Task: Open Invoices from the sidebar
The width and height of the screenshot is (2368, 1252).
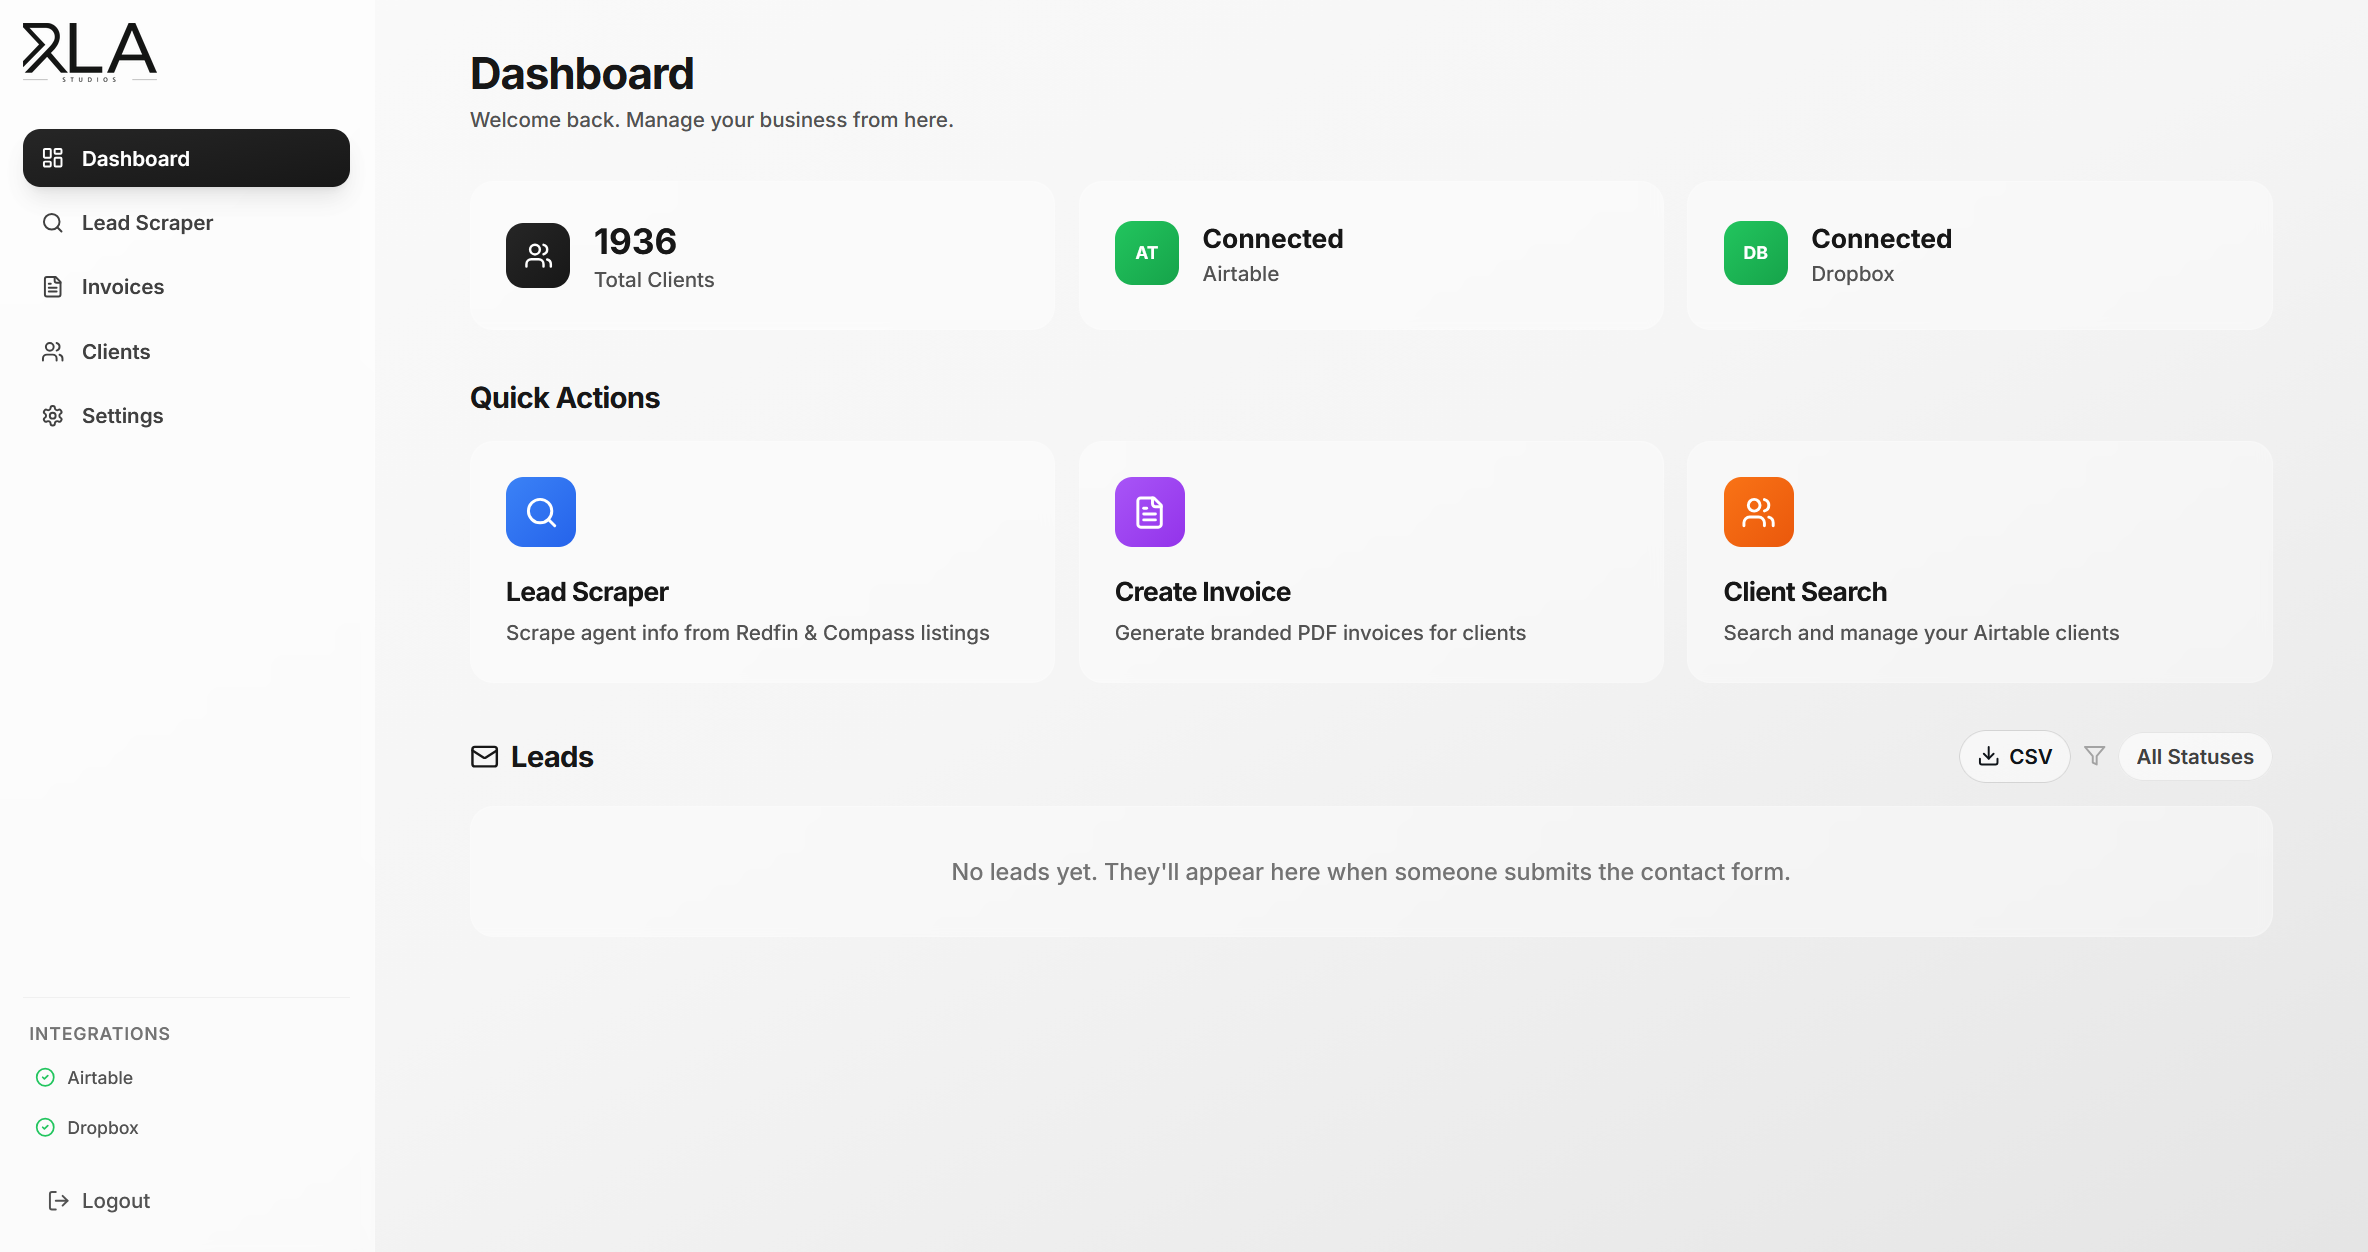Action: pyautogui.click(x=122, y=287)
